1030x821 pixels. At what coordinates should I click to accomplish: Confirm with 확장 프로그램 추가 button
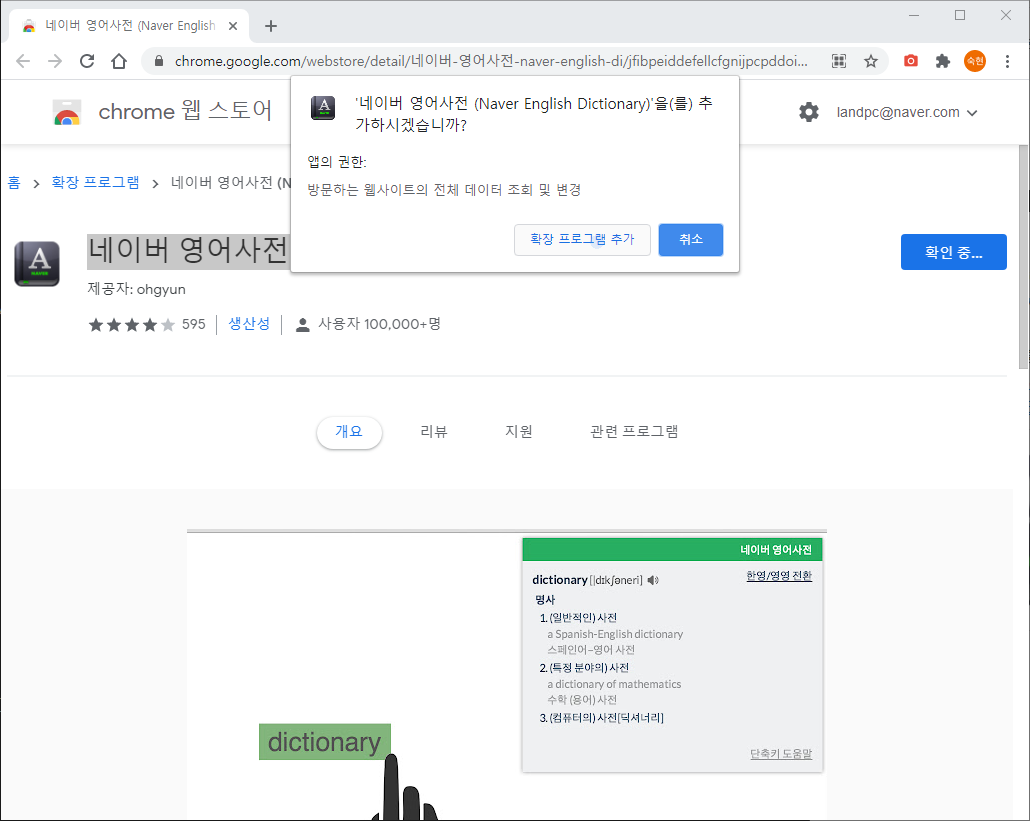tap(582, 240)
